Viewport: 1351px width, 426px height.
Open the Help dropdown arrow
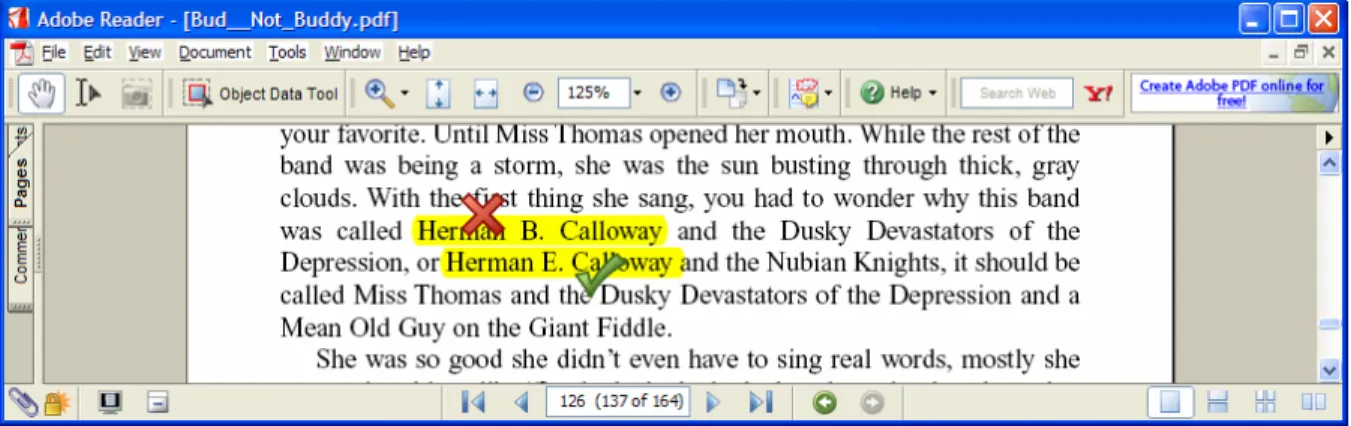click(x=933, y=93)
